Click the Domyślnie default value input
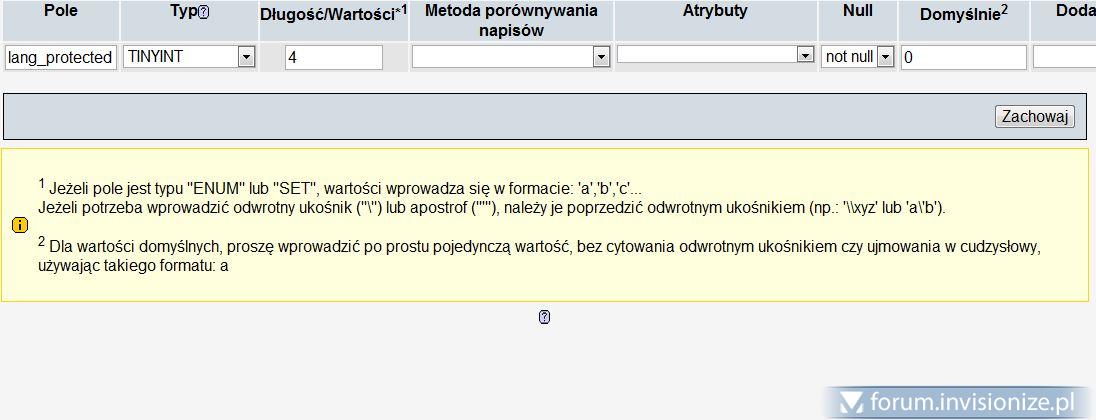The height and width of the screenshot is (420, 1096). click(963, 57)
